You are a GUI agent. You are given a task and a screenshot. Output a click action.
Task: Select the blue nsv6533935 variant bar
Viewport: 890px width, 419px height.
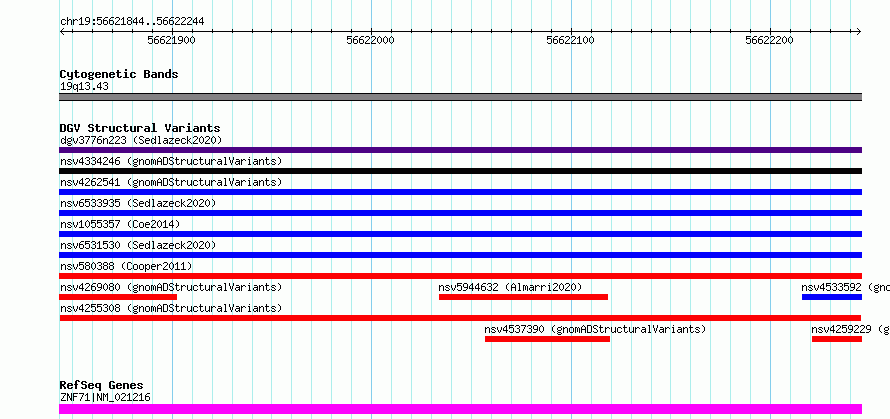[x=460, y=213]
